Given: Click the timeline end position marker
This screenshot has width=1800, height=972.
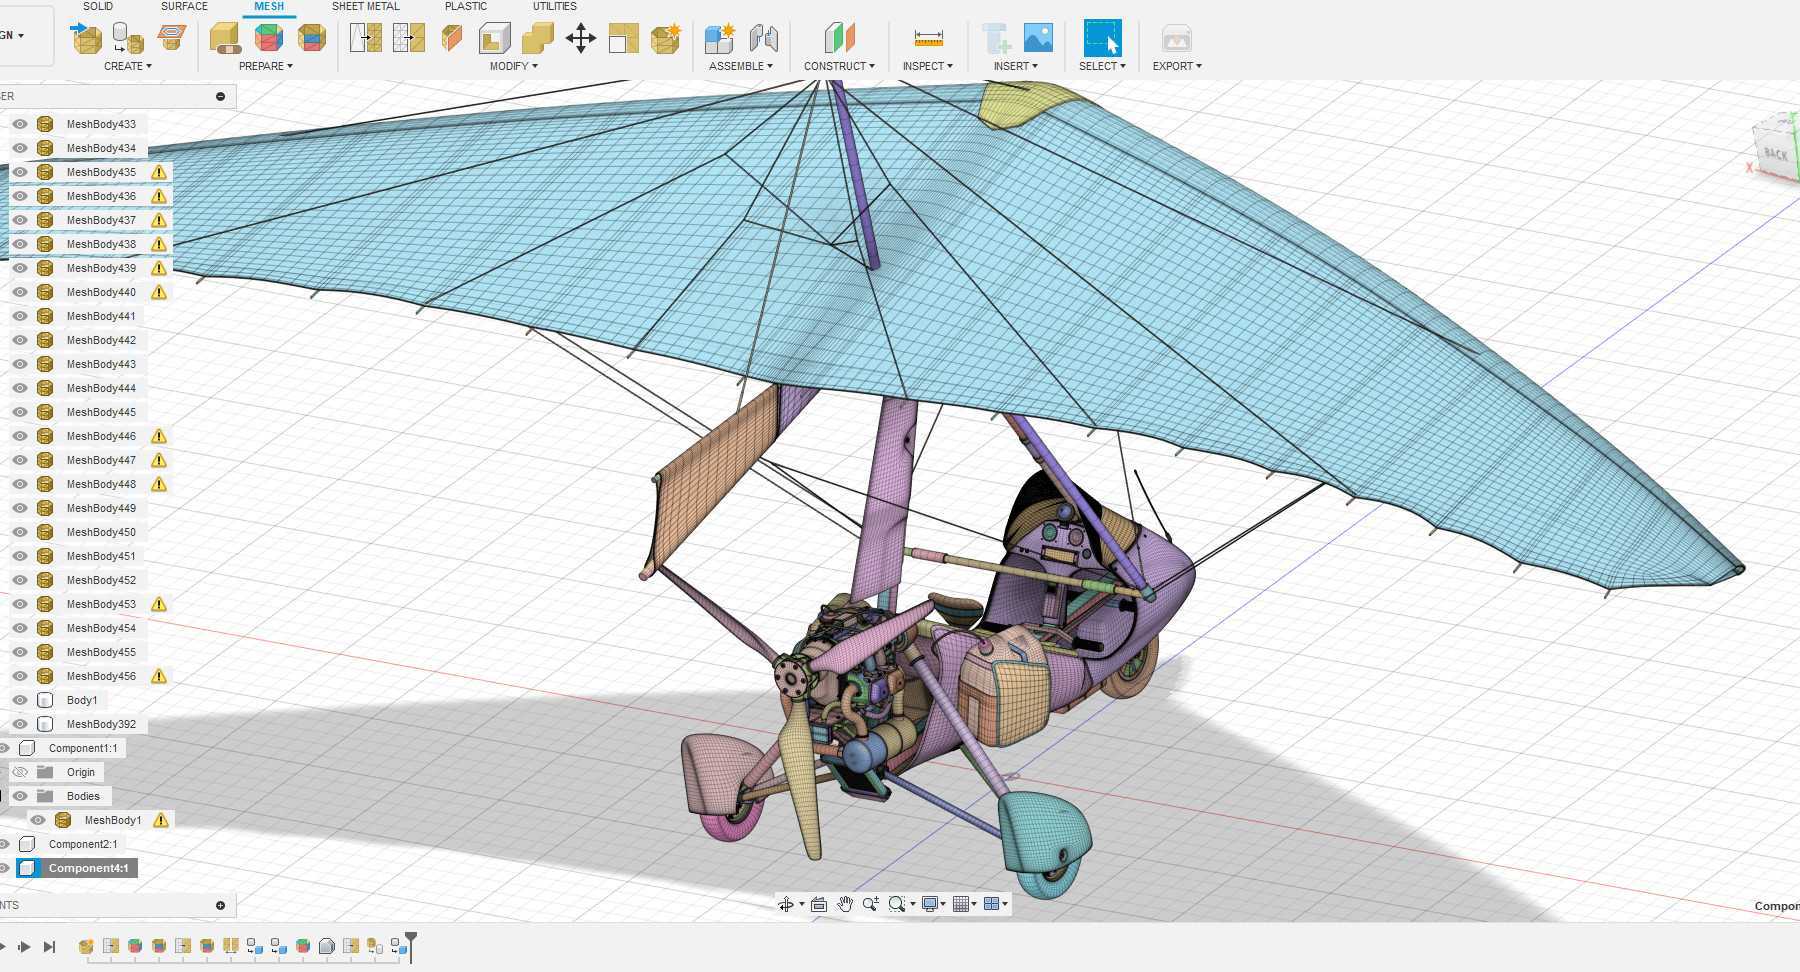Looking at the screenshot, I should [410, 946].
